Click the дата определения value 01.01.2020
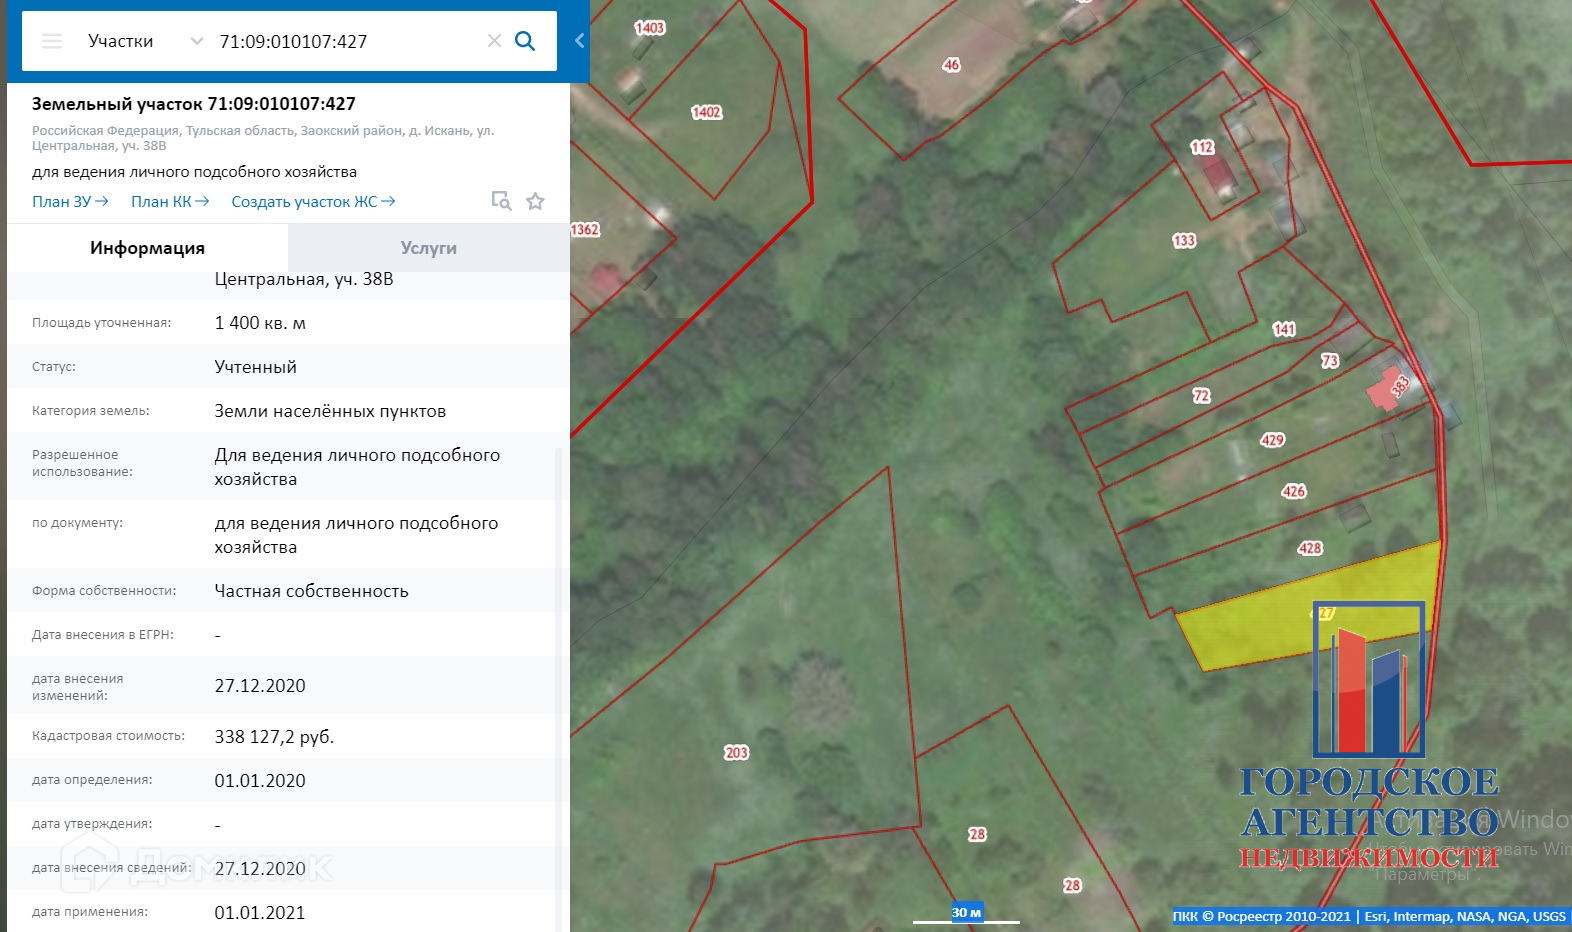1572x932 pixels. coord(260,781)
